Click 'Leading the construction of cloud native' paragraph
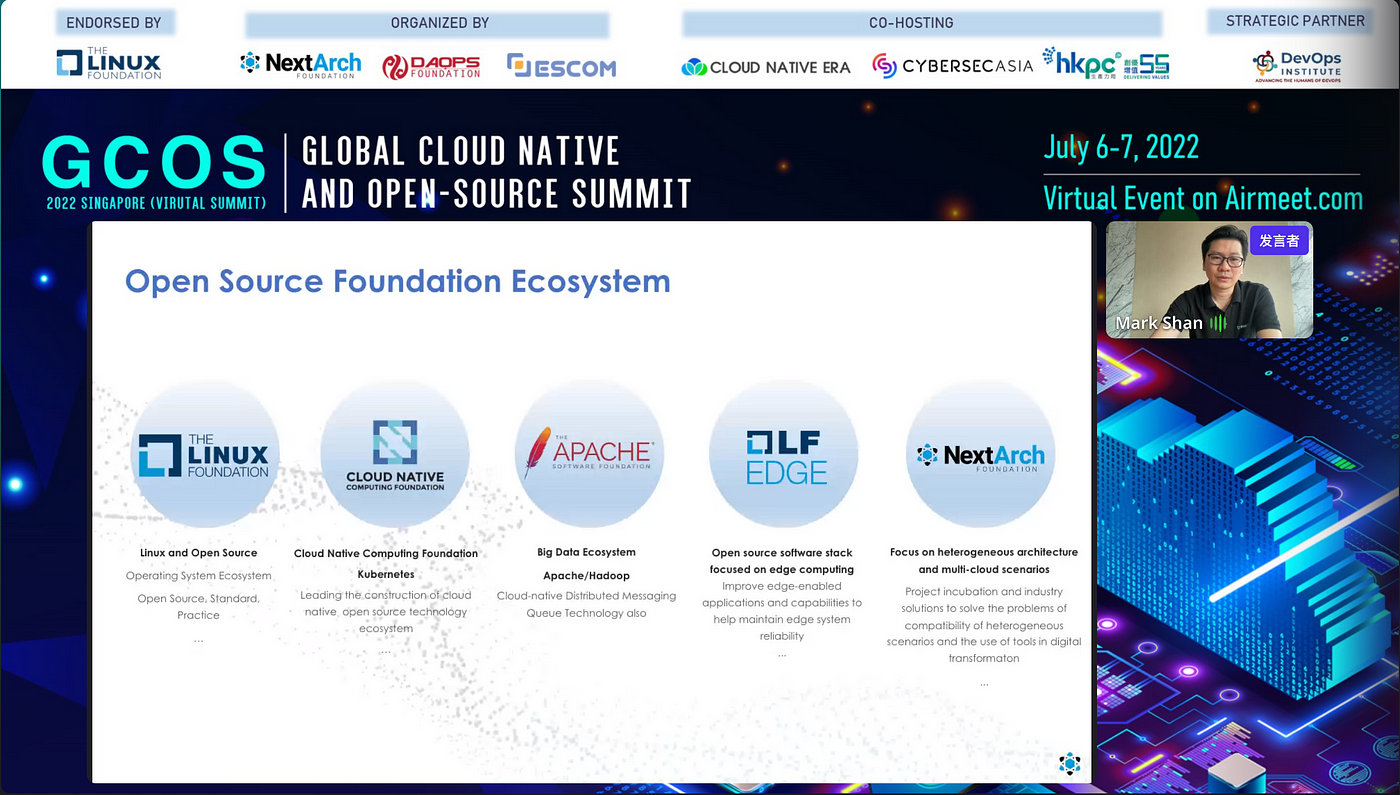1400x795 pixels. point(386,611)
